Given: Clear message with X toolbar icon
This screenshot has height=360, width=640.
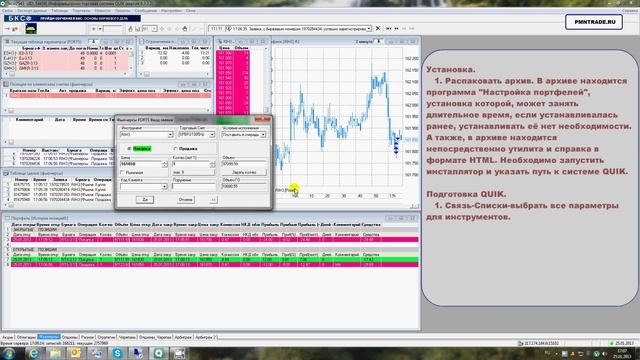Looking at the screenshot, I should [x=378, y=29].
